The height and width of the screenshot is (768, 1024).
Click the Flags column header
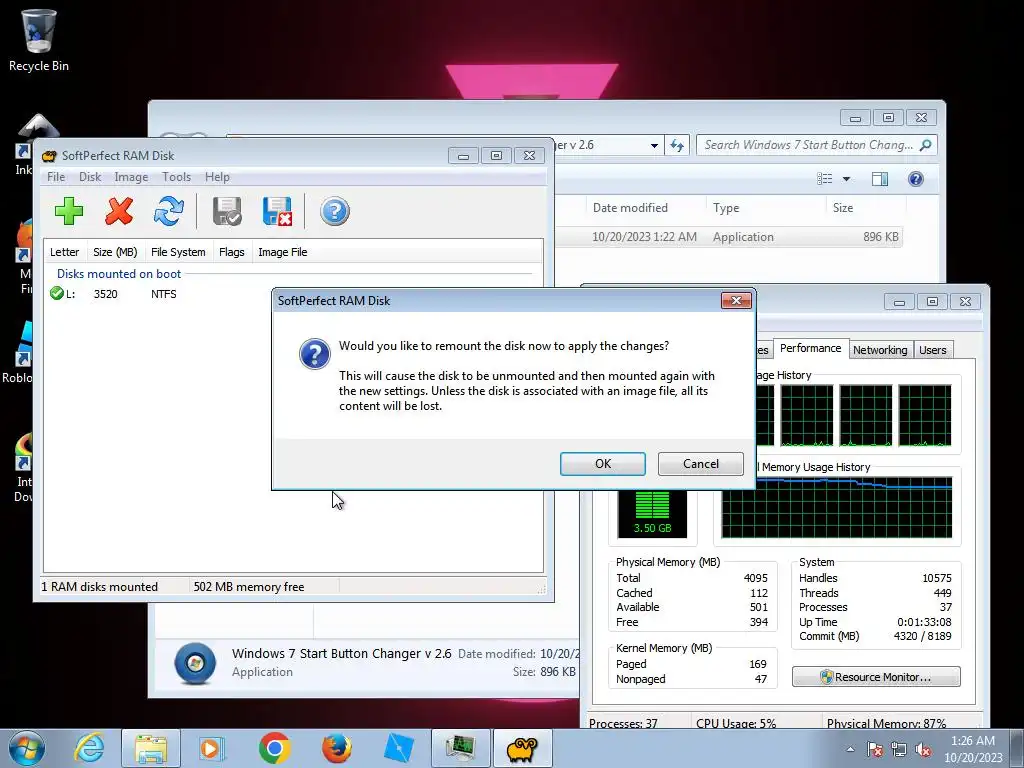coord(231,252)
